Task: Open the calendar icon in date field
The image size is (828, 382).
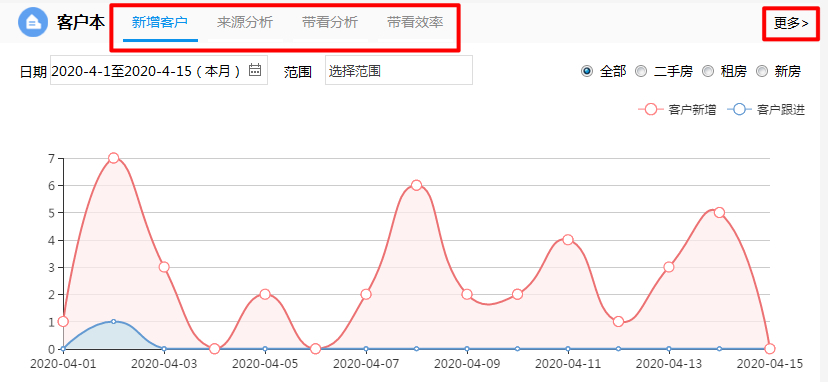Action: 255,69
